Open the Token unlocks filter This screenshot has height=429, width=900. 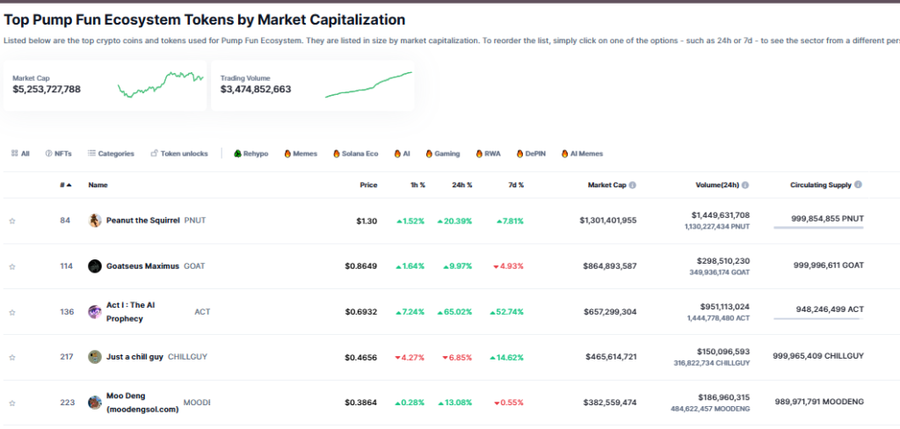pos(179,154)
